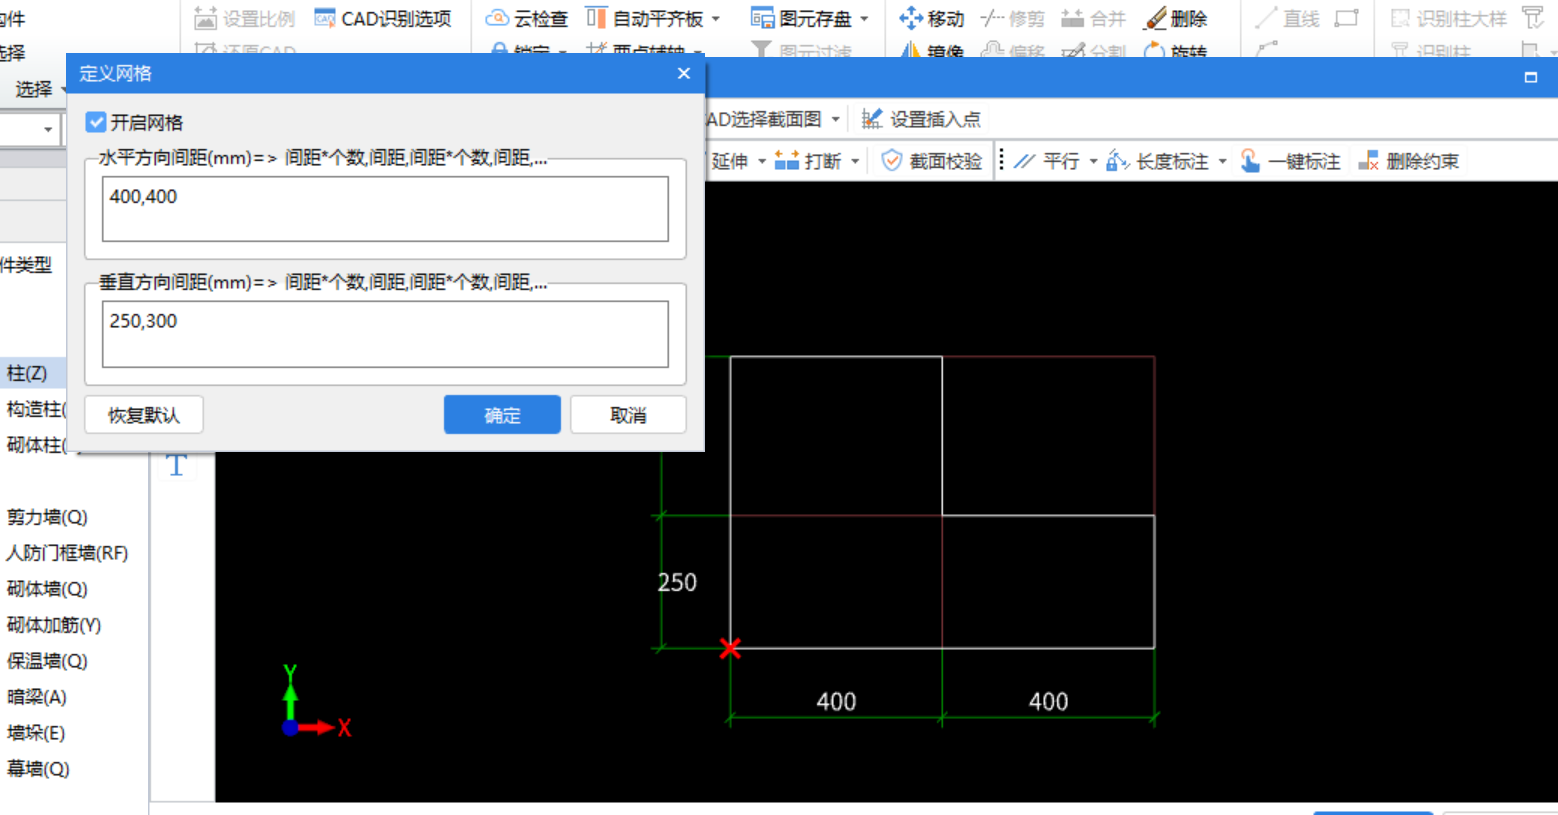This screenshot has height=815, width=1558.
Task: Click the 一键标注 tool
Action: 1290,161
